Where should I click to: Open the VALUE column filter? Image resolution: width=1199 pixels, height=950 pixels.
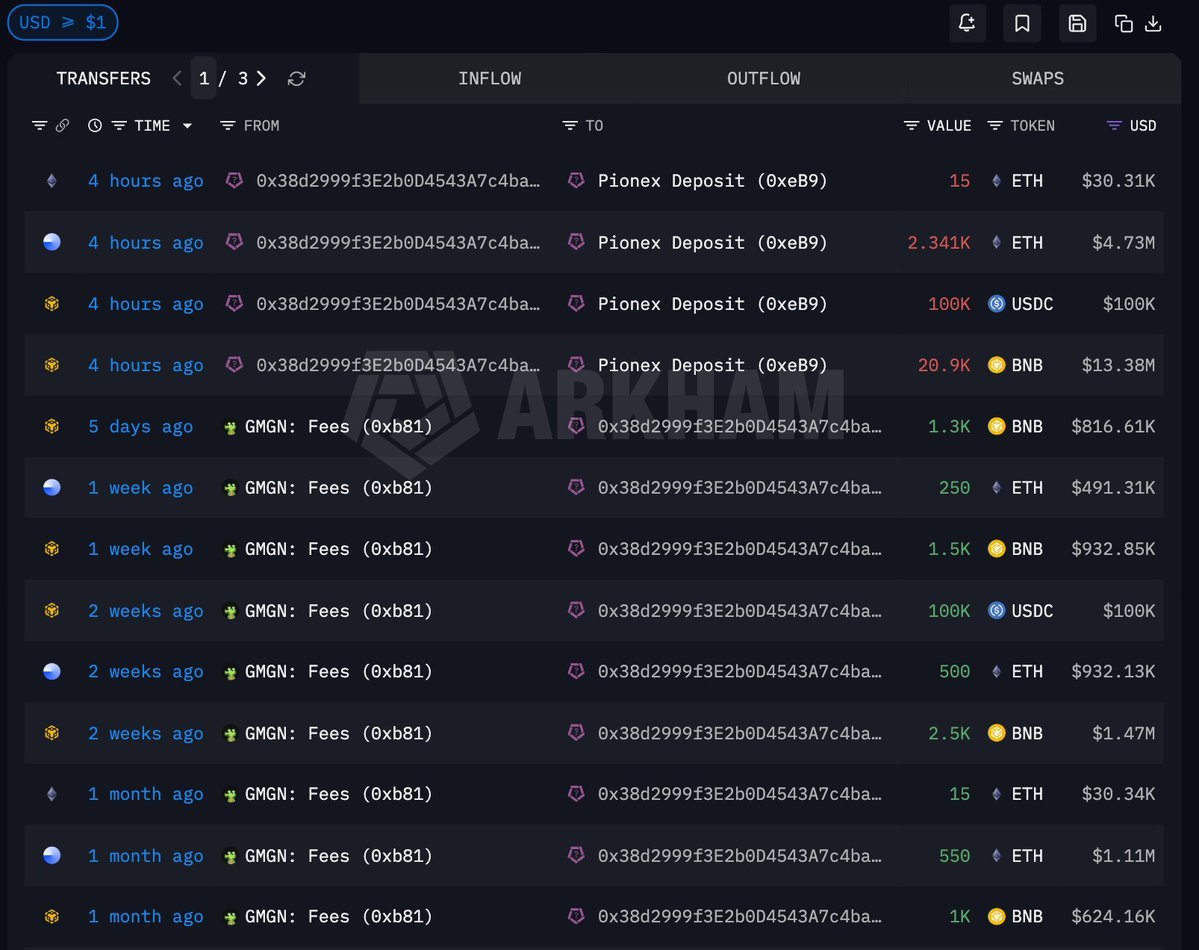click(x=911, y=125)
